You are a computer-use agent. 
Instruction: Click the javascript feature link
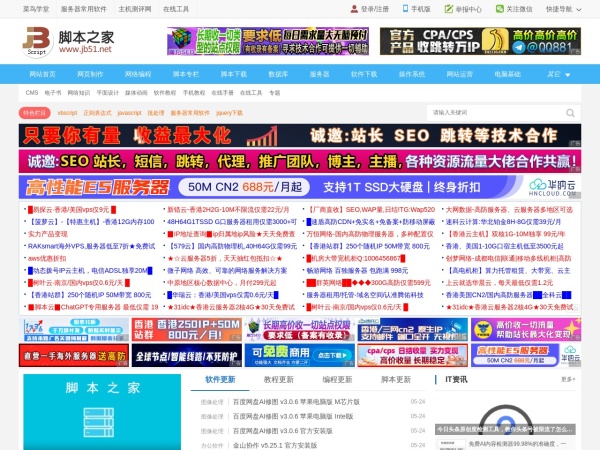click(129, 113)
